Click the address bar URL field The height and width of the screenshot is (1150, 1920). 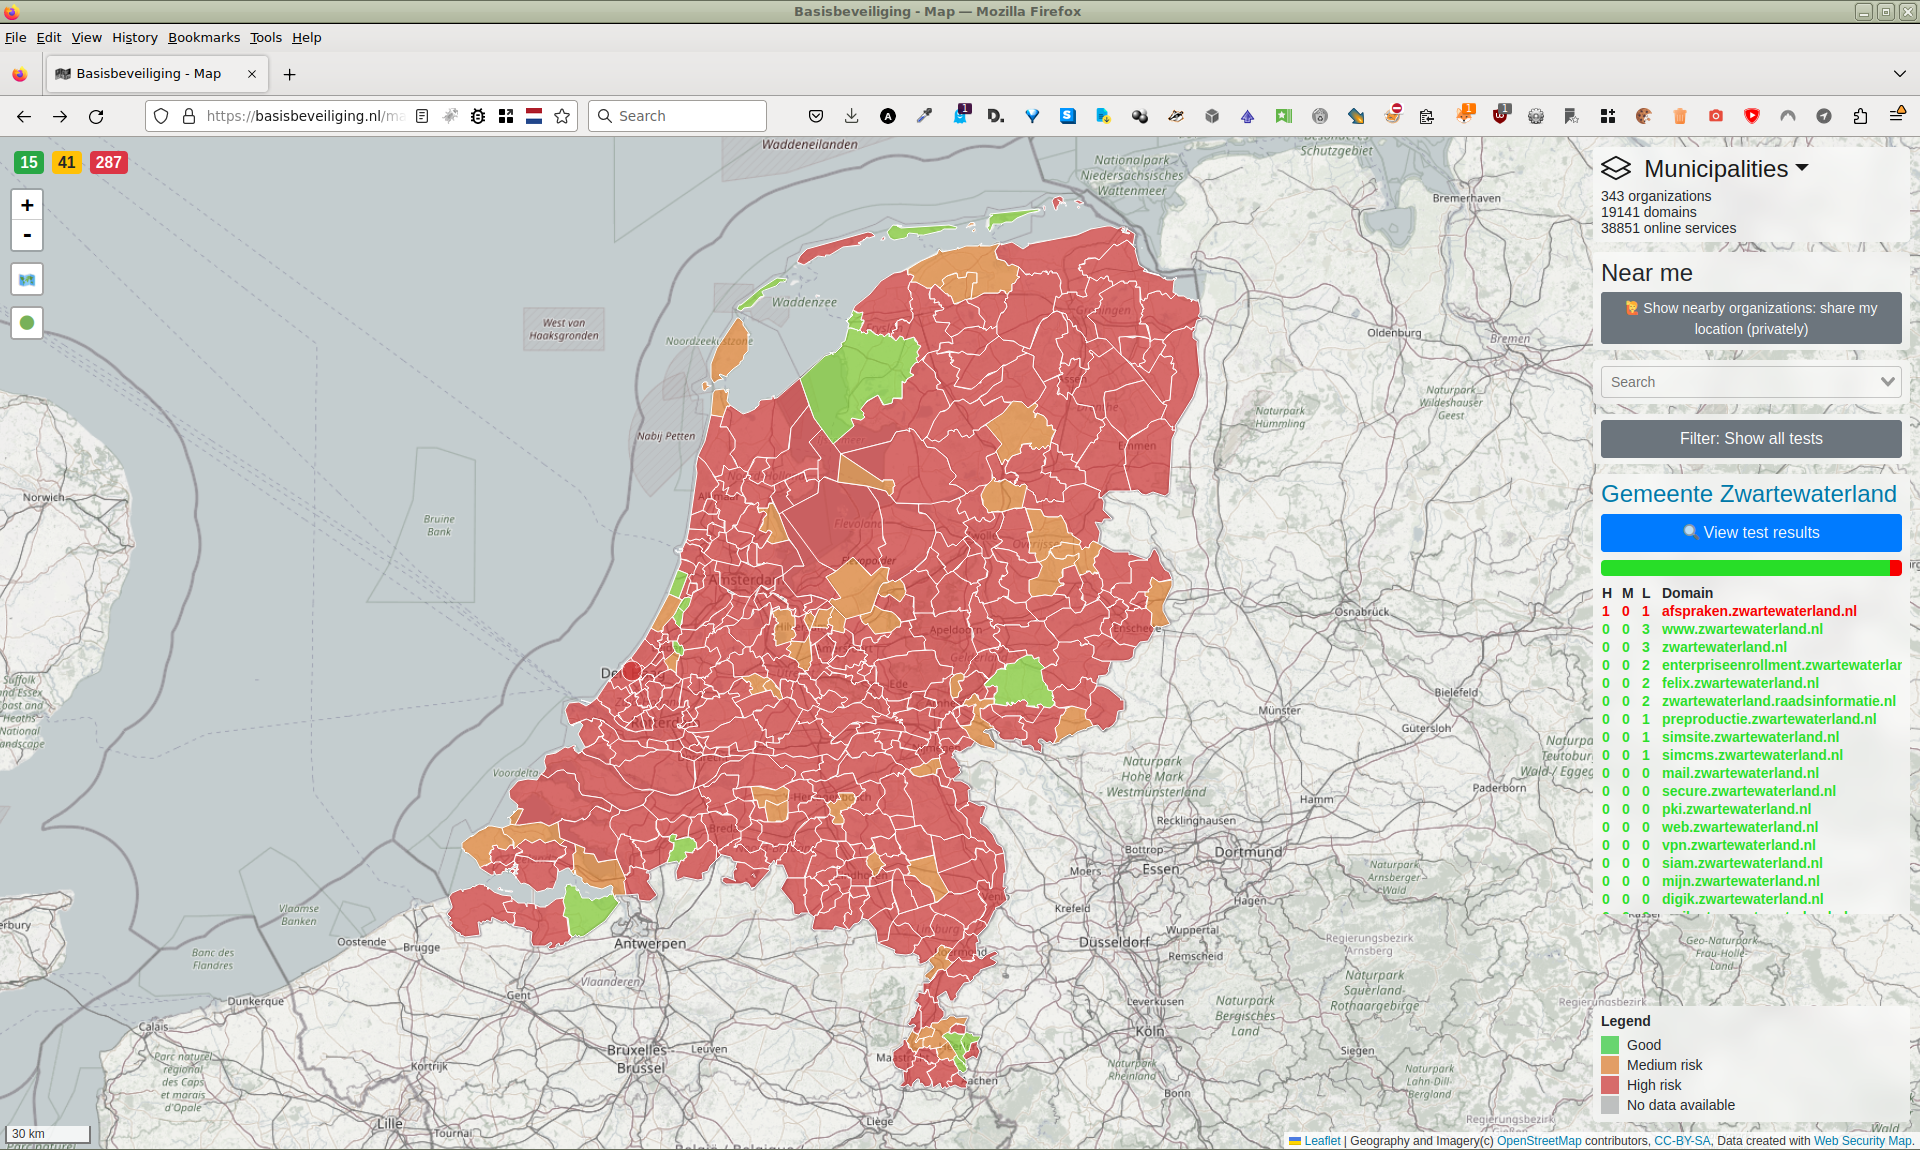click(x=305, y=116)
